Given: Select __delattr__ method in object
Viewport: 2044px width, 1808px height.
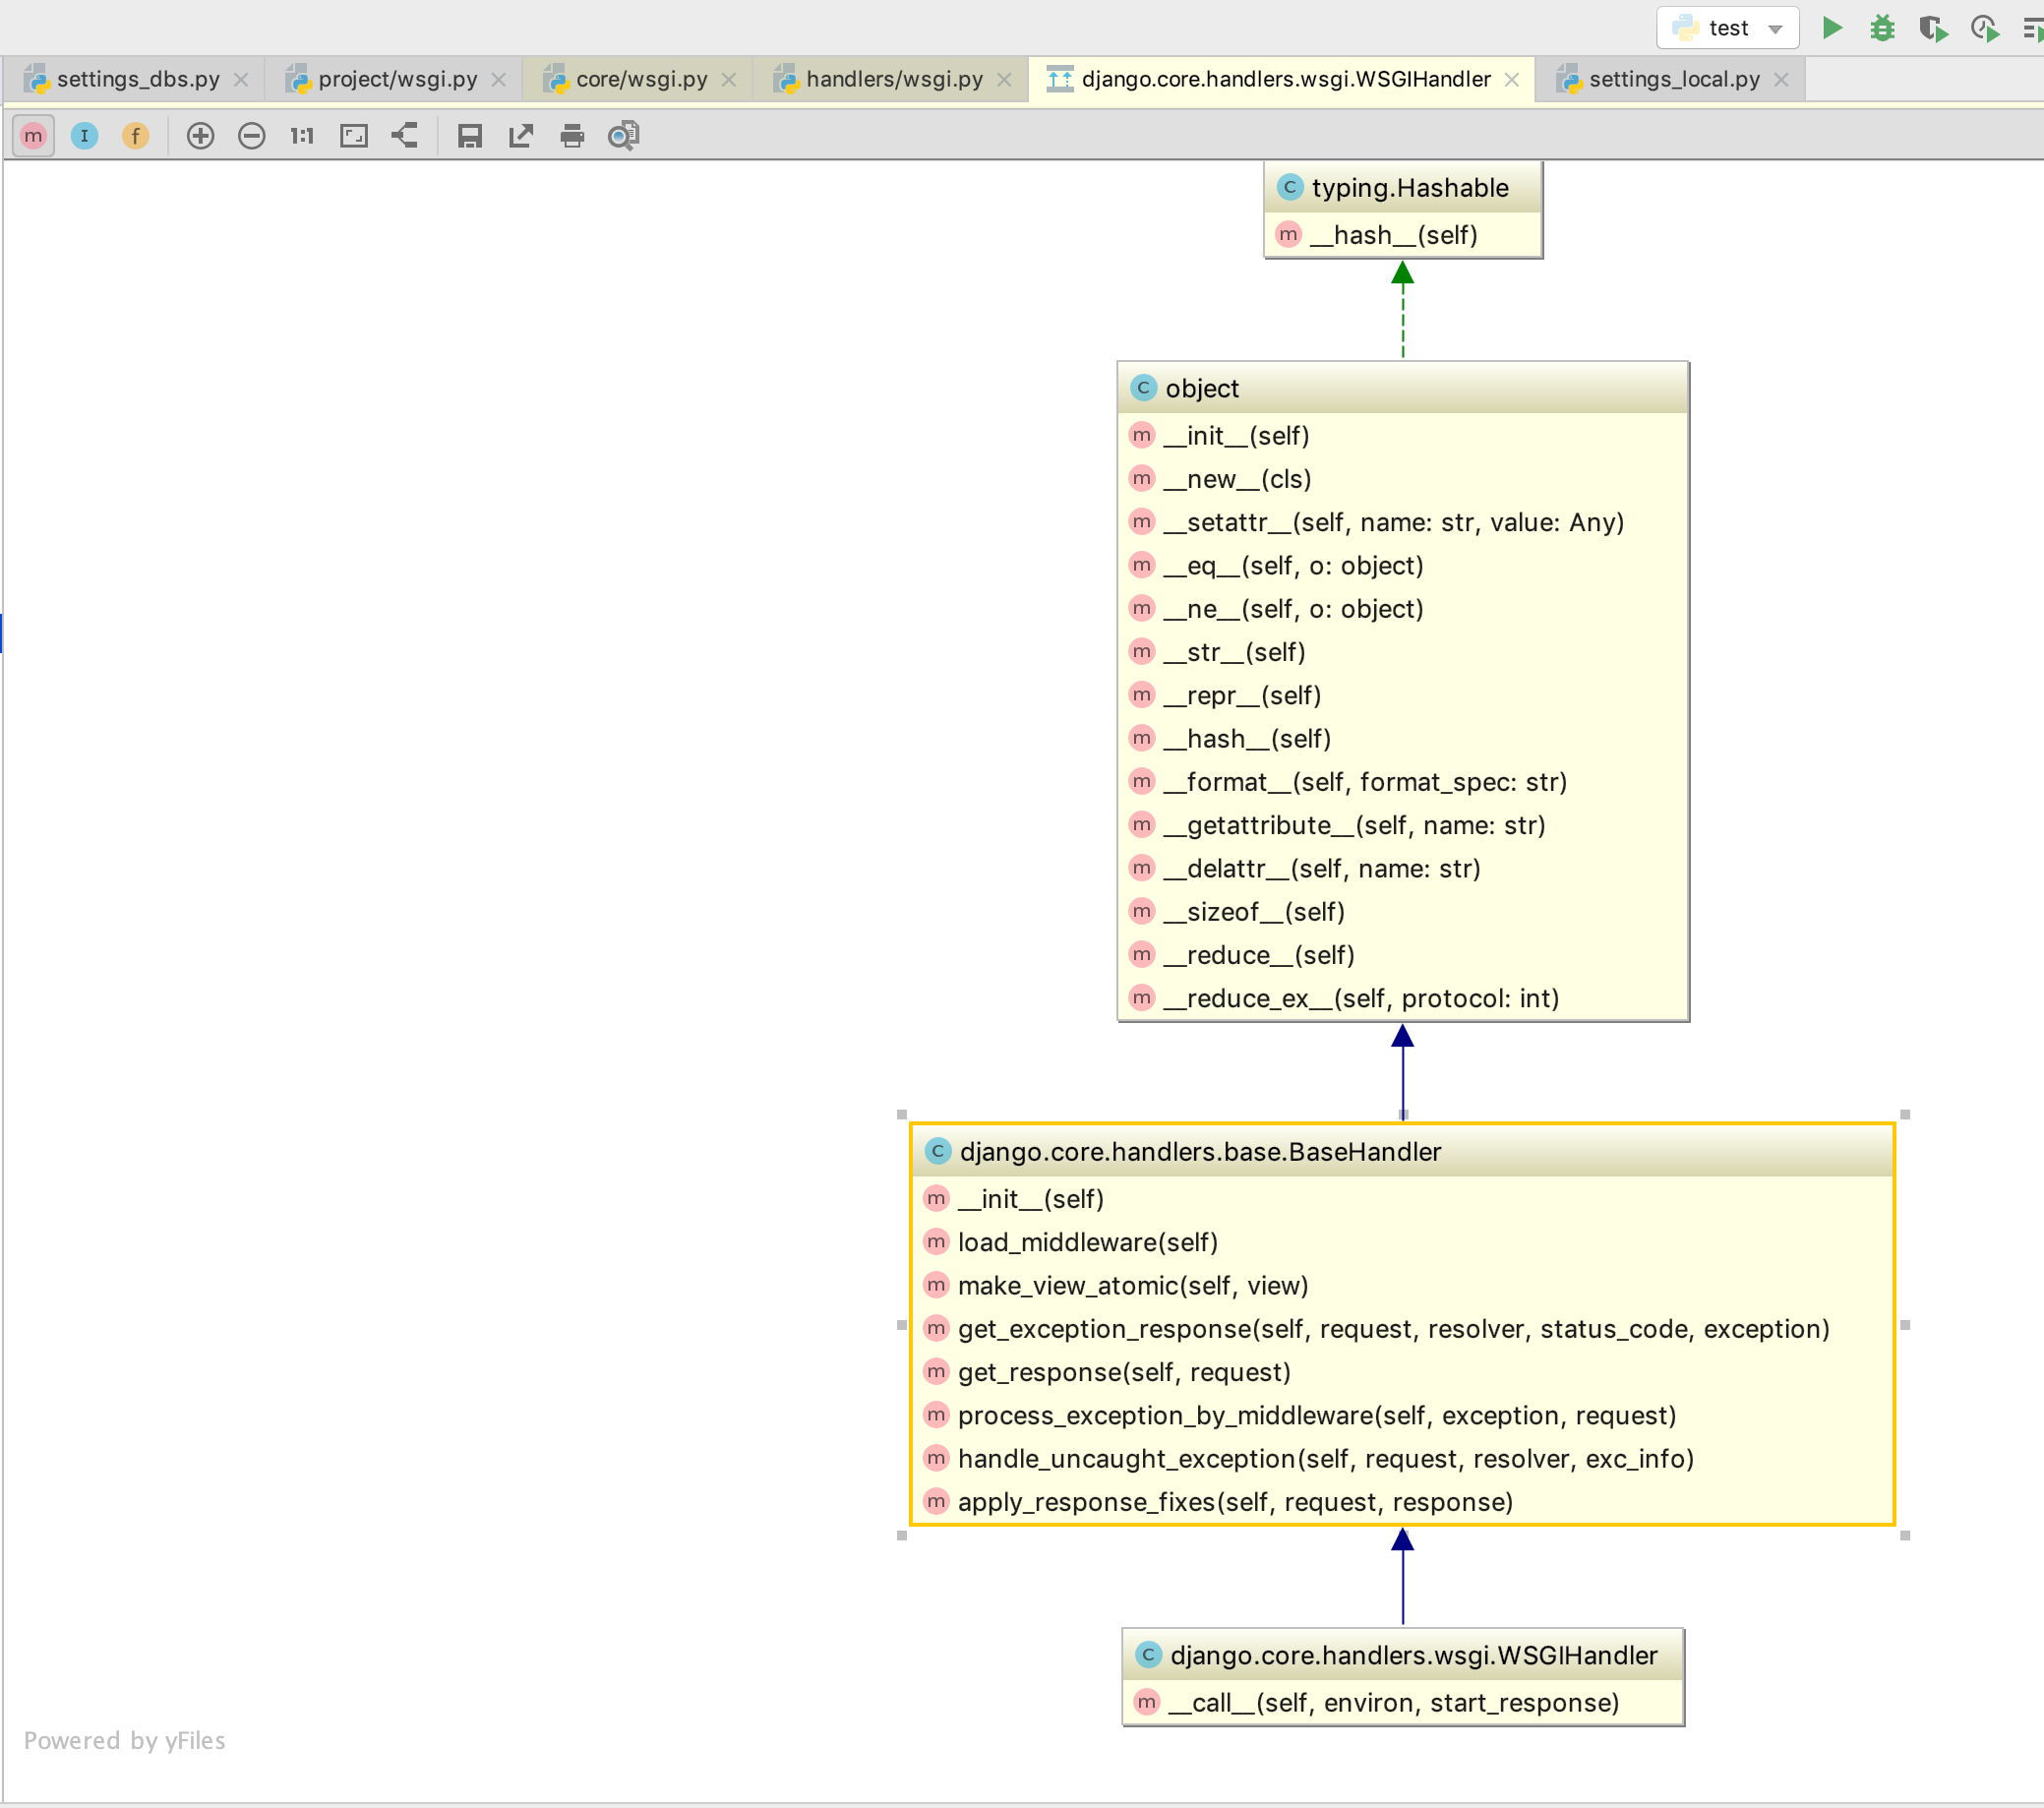Looking at the screenshot, I should coord(1403,868).
